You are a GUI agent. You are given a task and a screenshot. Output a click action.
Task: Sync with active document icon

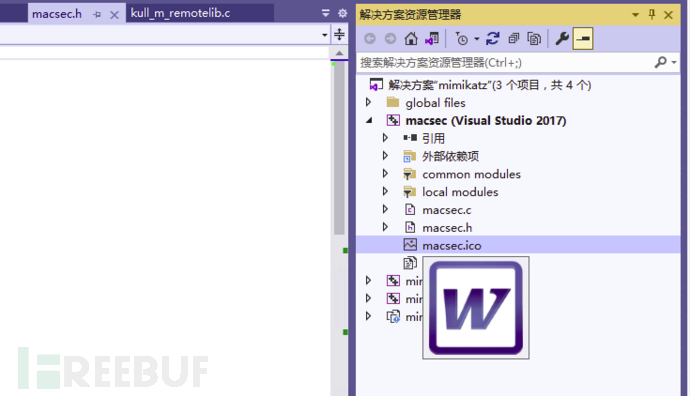coord(493,39)
